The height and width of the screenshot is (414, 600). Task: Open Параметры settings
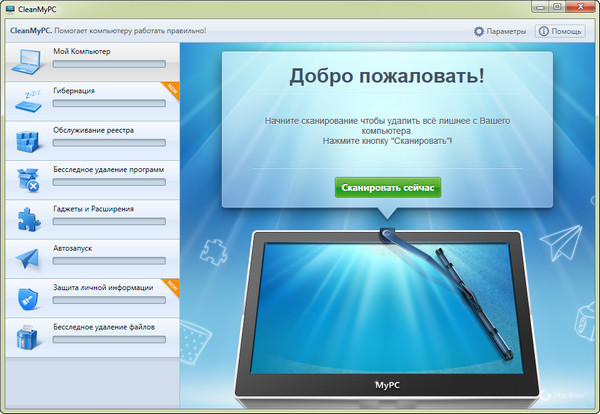(x=500, y=31)
